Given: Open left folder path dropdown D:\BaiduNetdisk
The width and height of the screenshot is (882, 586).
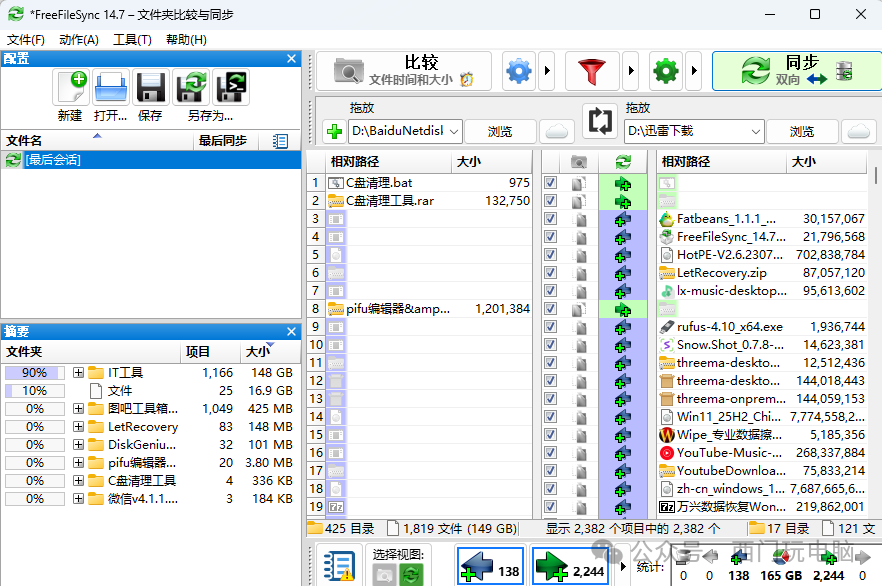Looking at the screenshot, I should point(453,132).
